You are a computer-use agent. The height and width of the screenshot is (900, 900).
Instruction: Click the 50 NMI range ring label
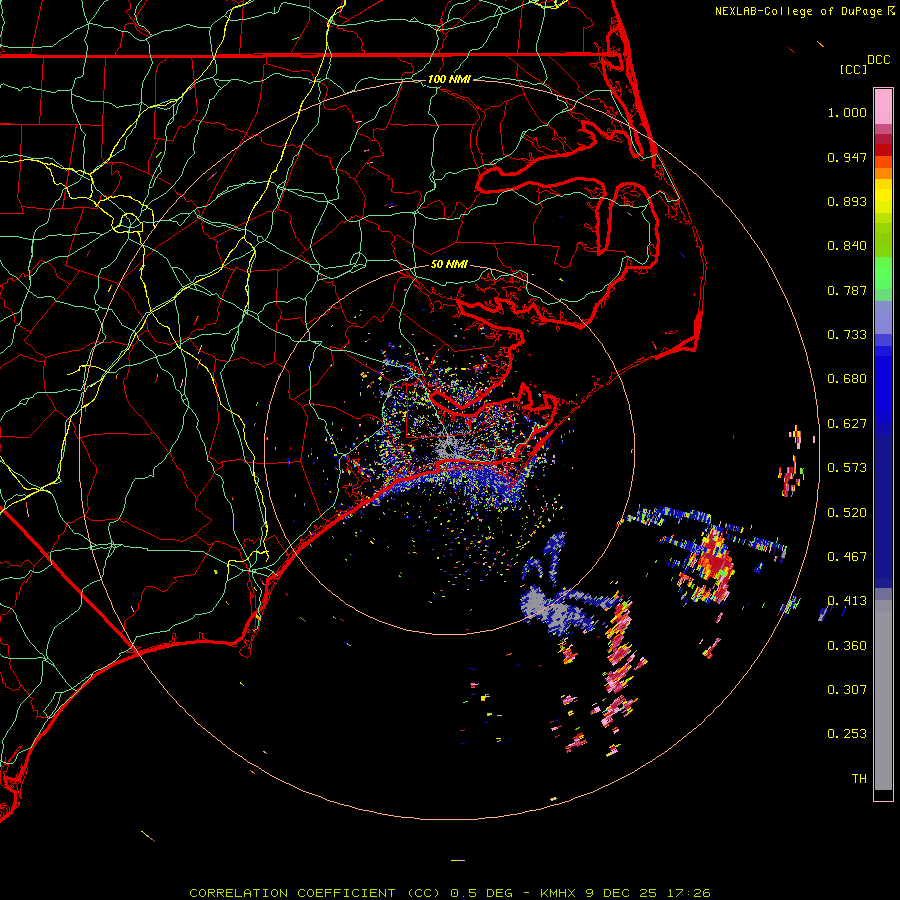click(x=449, y=264)
